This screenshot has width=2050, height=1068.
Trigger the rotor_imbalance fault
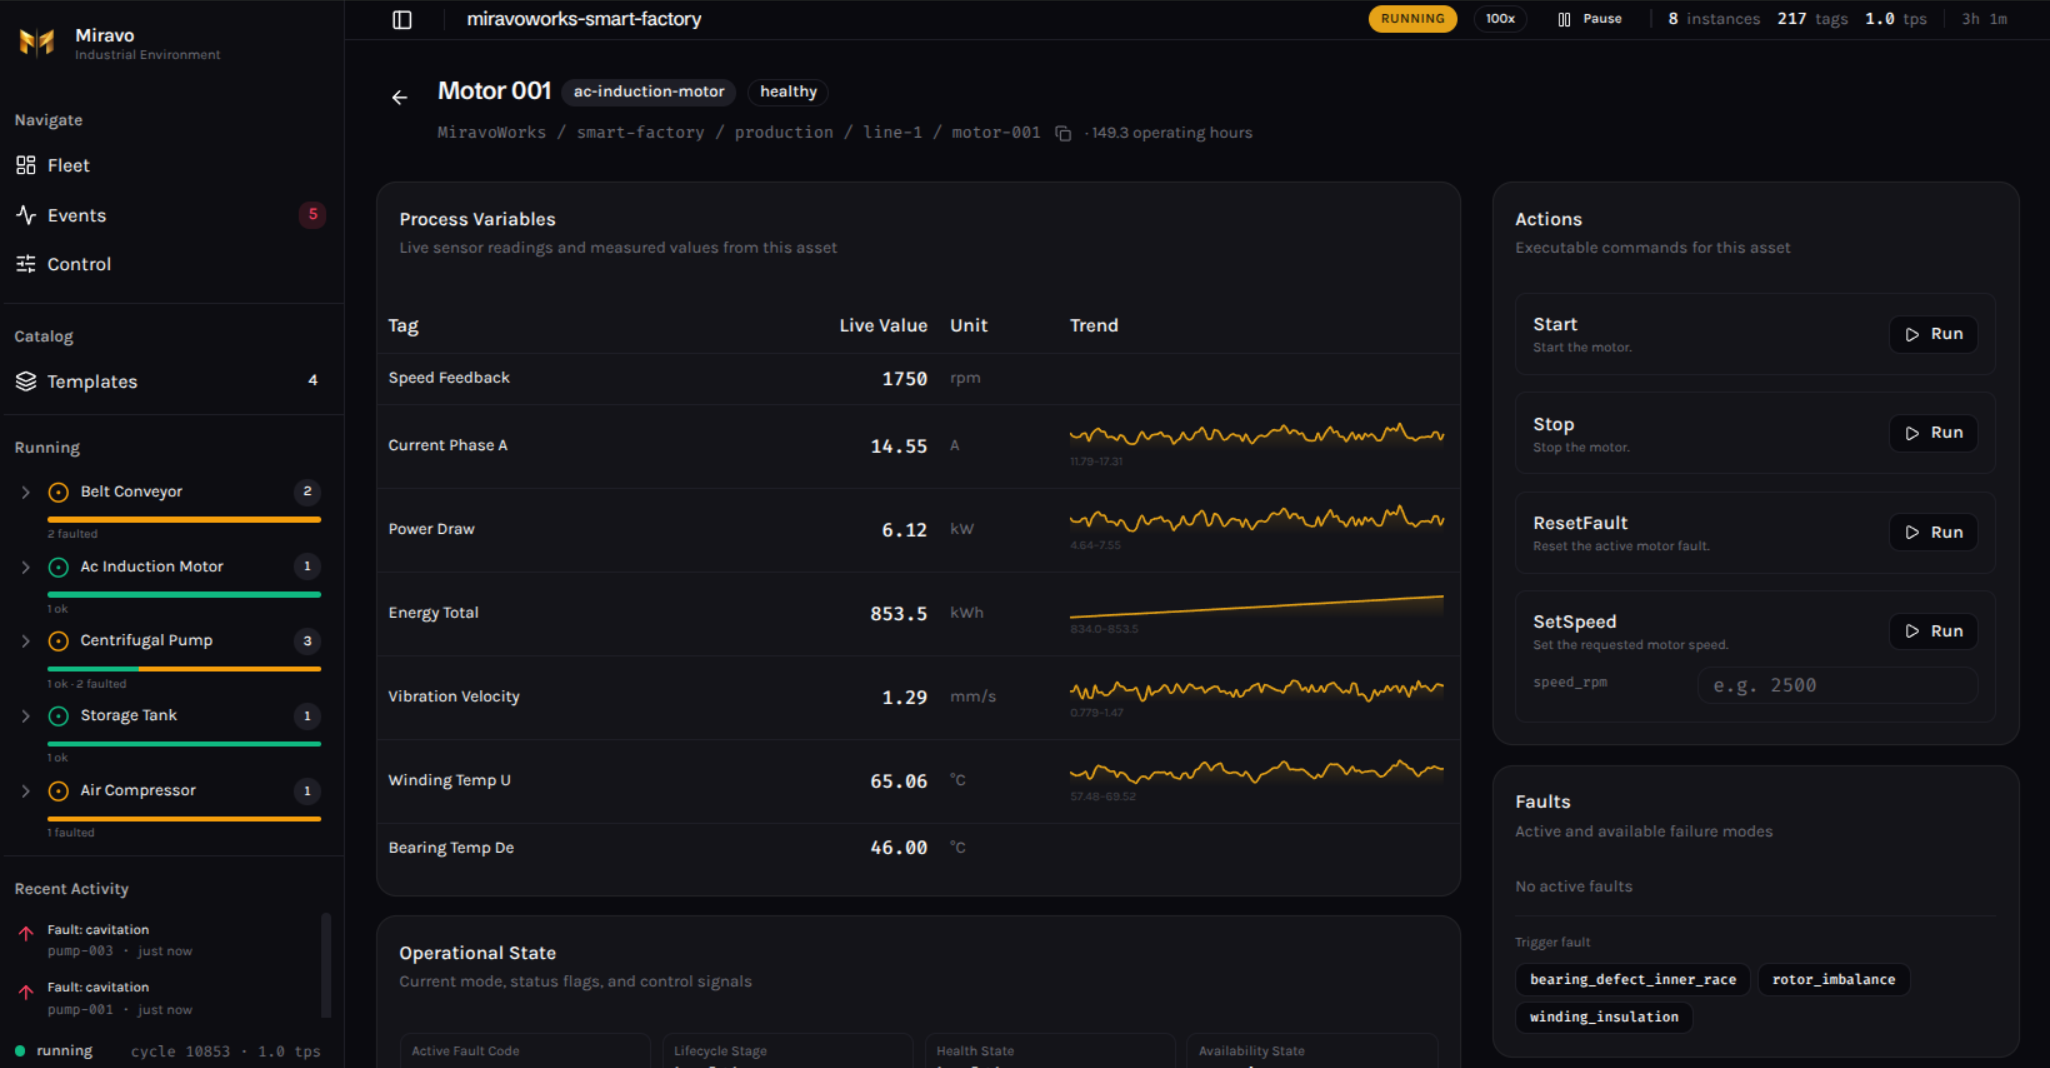[1833, 979]
